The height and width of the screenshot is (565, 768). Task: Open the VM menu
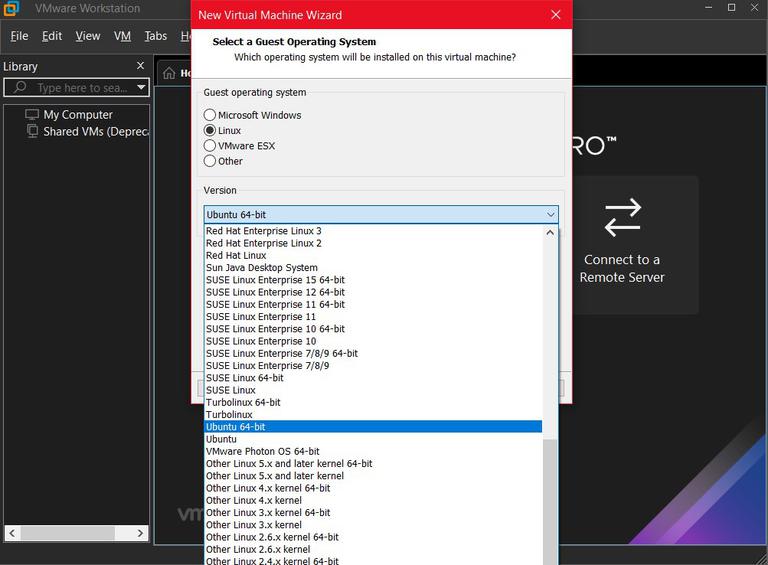pos(122,36)
